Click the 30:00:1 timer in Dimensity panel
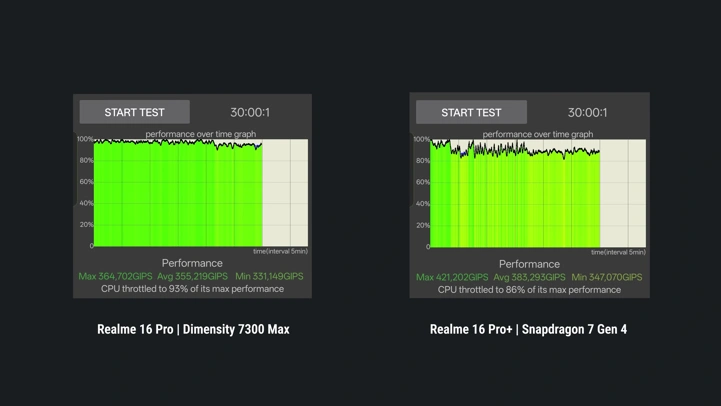Screen dimensions: 721x406 pos(250,112)
